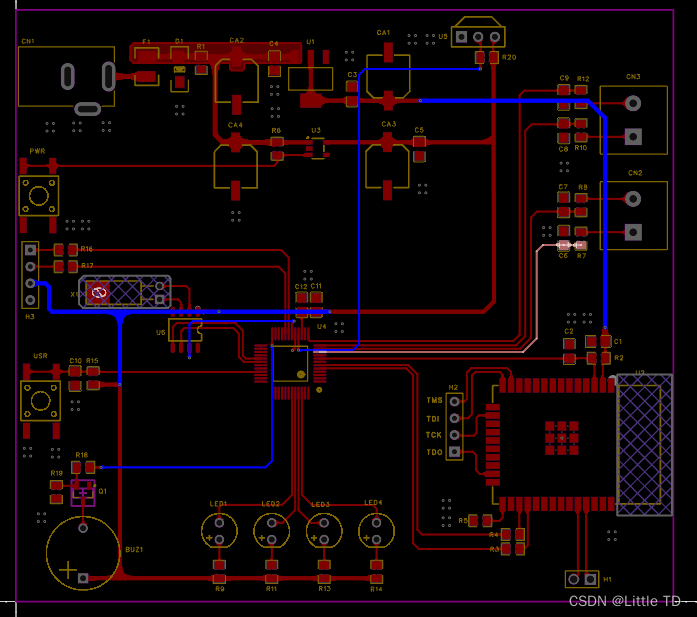Click the R19 label text

[56, 473]
